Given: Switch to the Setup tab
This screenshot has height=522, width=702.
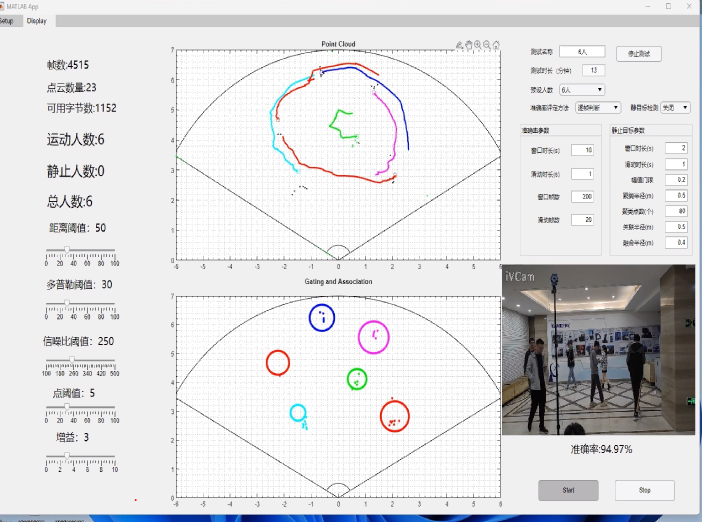Looking at the screenshot, I should coord(7,20).
